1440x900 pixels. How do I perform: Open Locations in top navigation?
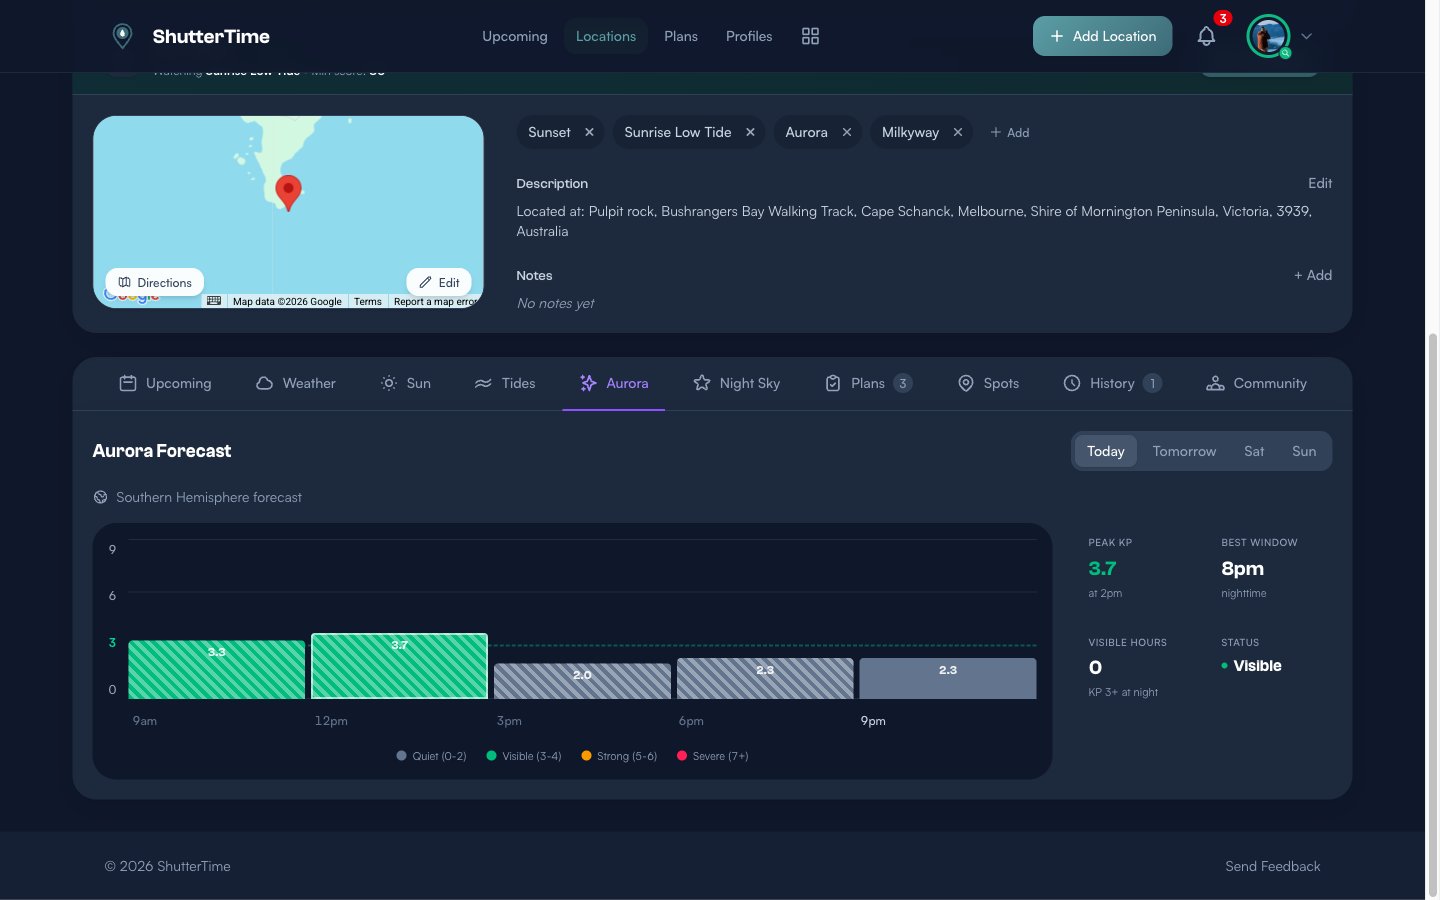606,36
